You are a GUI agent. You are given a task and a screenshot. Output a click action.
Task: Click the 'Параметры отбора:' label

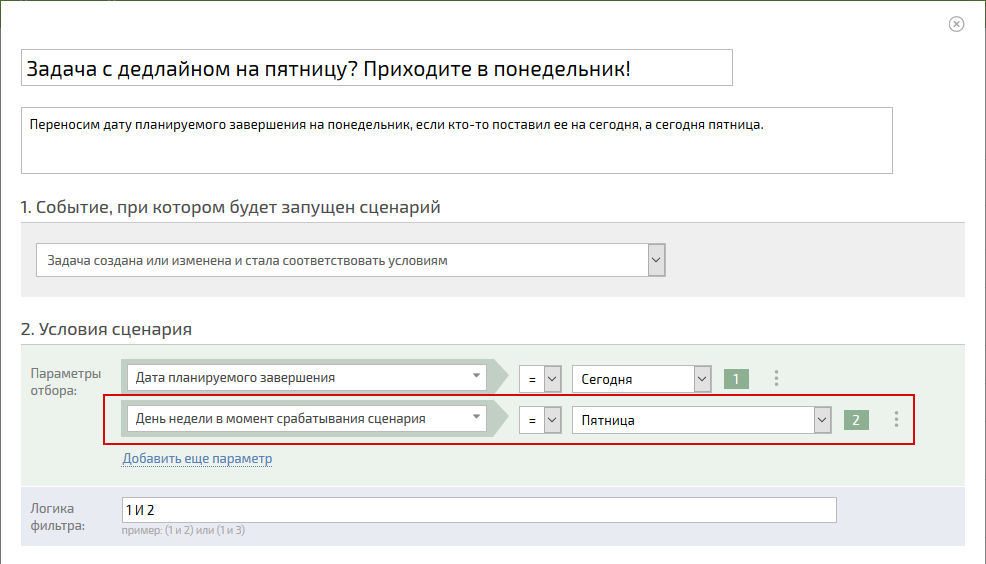point(65,382)
